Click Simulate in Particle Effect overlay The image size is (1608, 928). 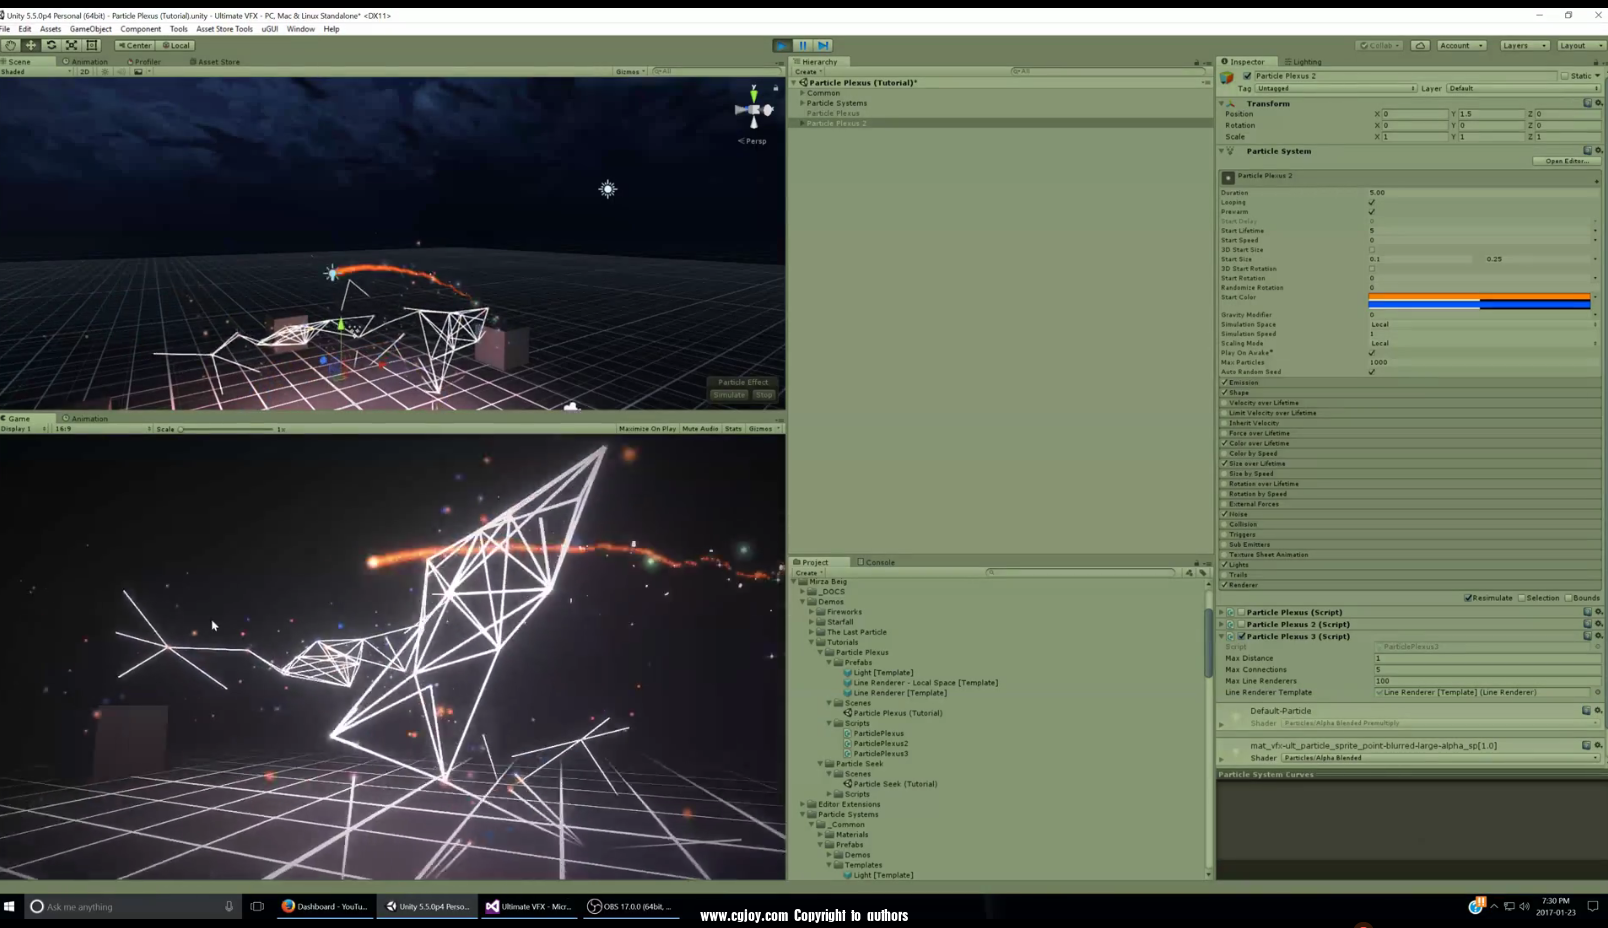(x=729, y=395)
